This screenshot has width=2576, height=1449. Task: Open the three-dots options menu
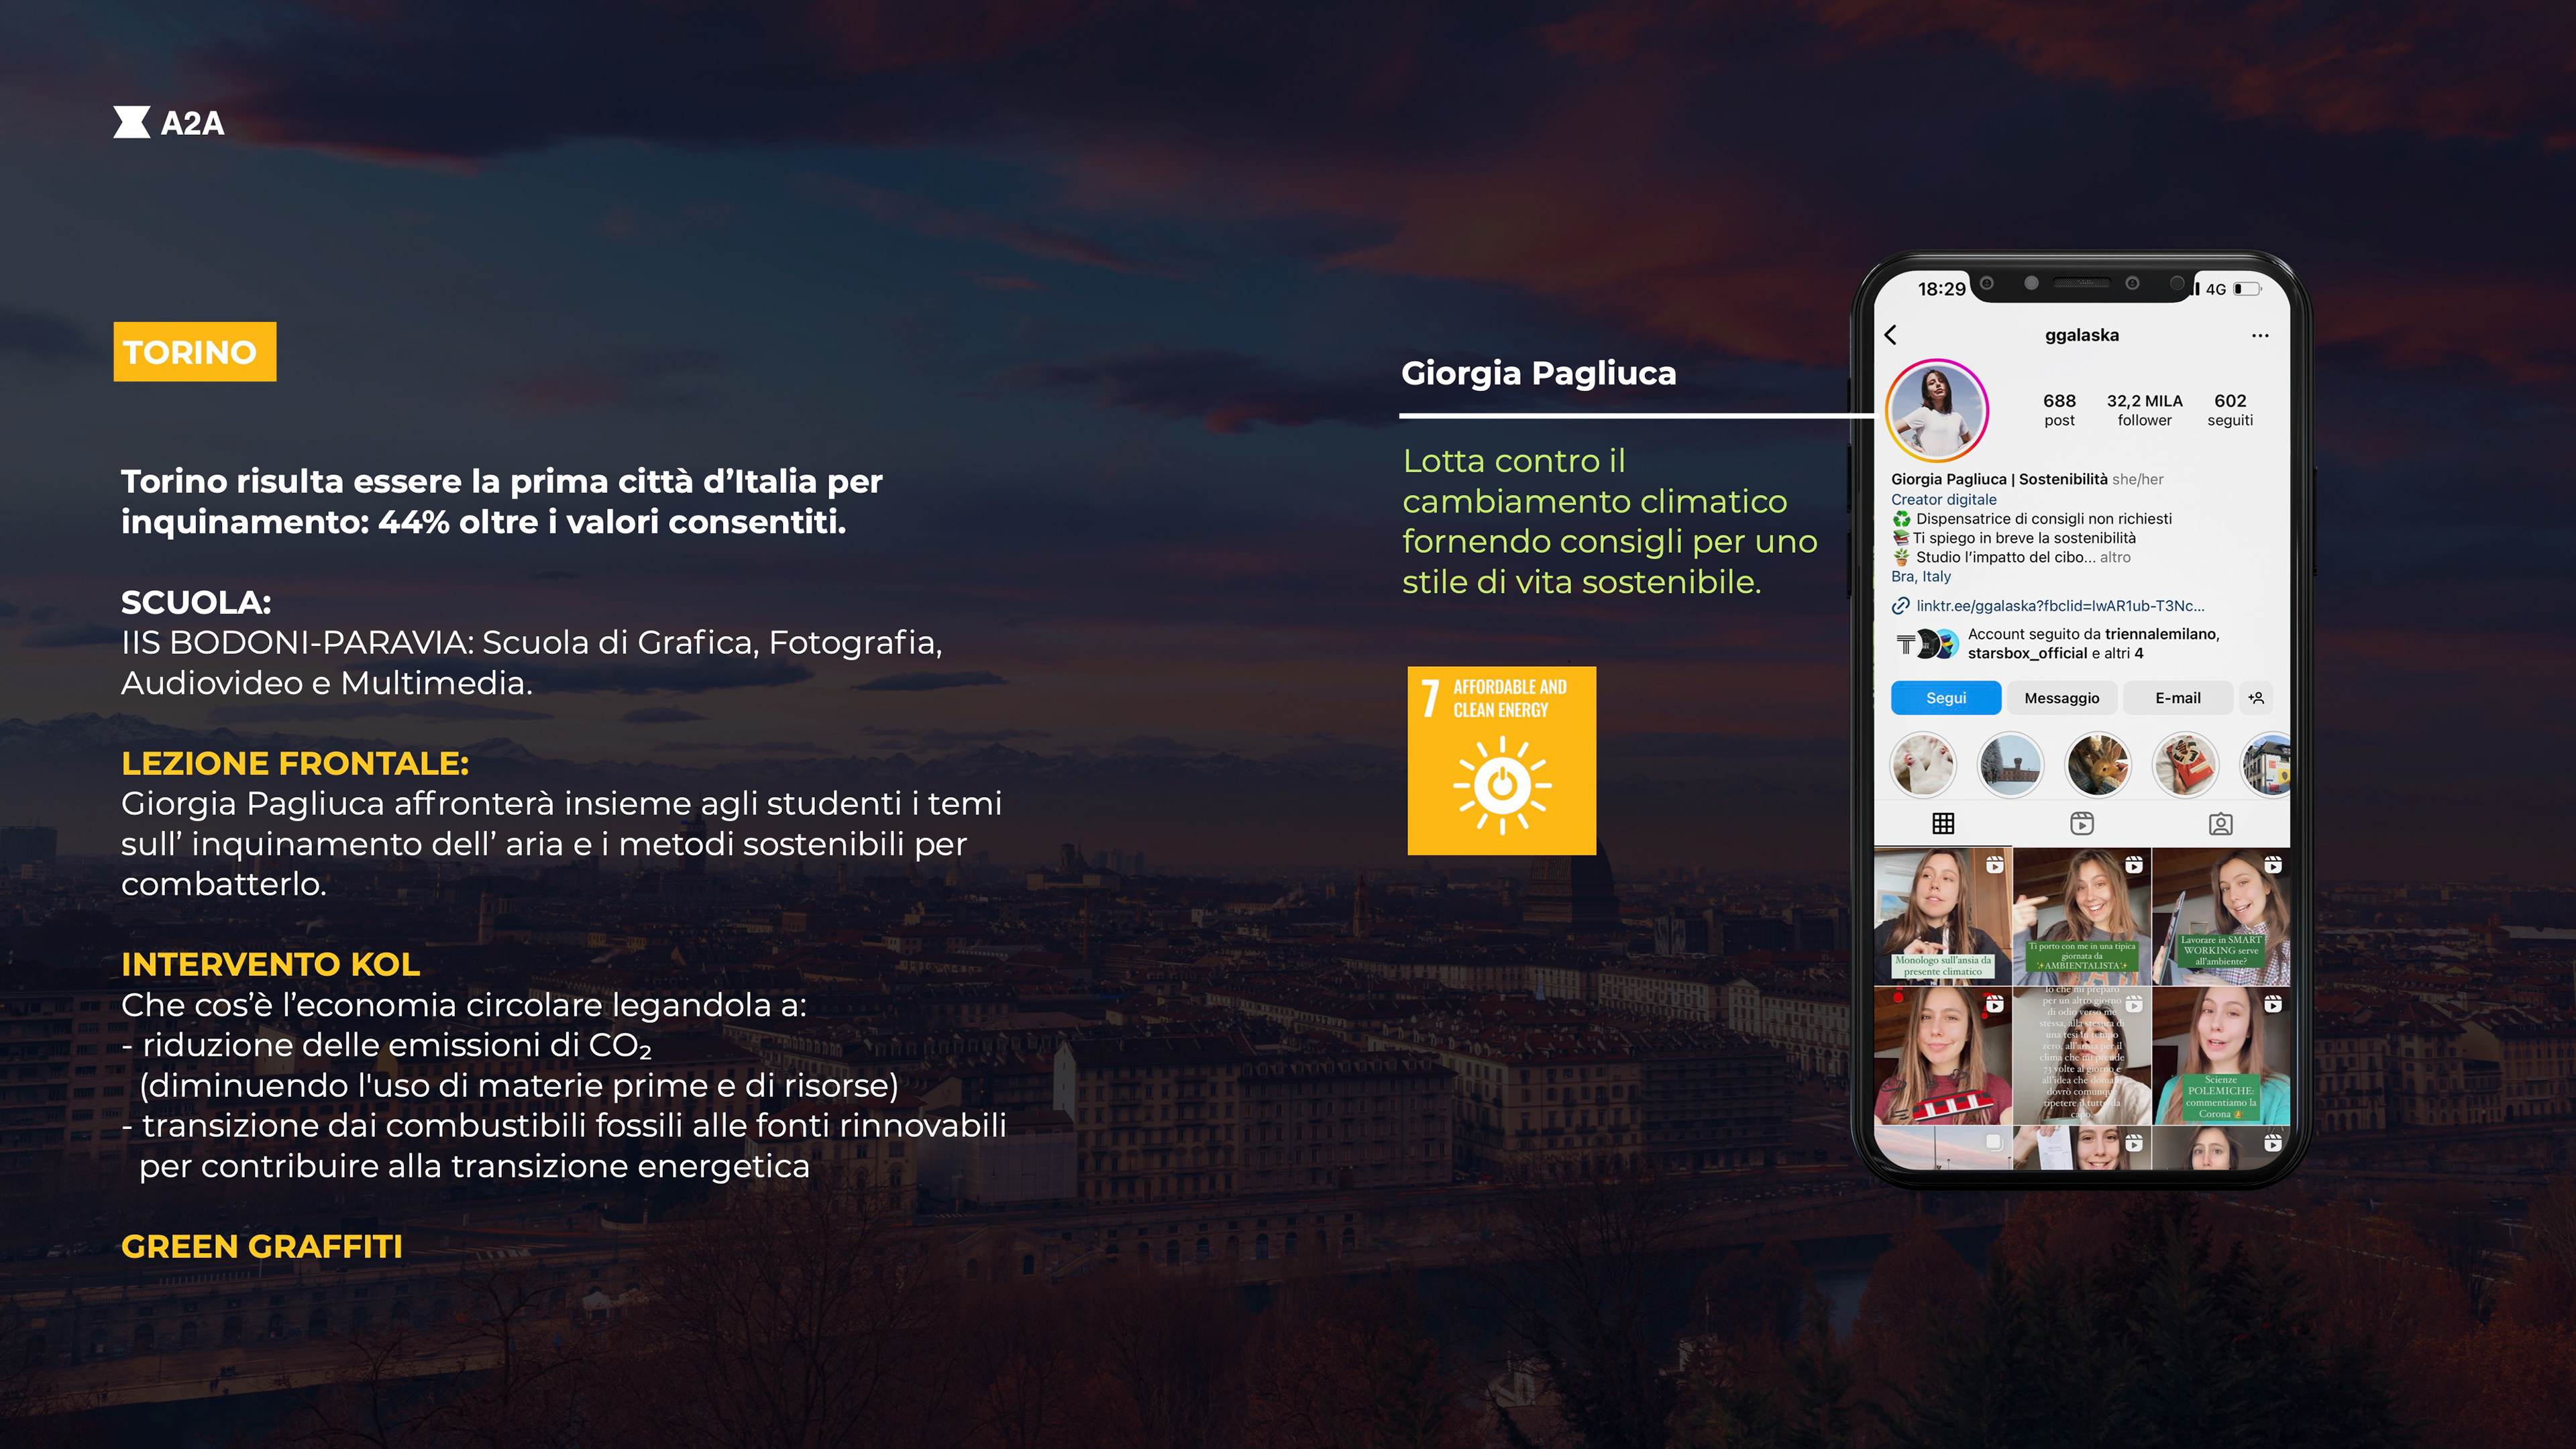click(x=2260, y=336)
